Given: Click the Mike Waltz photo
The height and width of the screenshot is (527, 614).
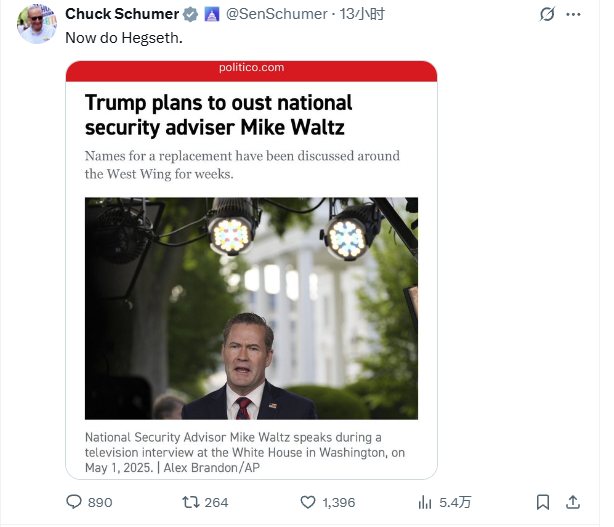Looking at the screenshot, I should [251, 308].
